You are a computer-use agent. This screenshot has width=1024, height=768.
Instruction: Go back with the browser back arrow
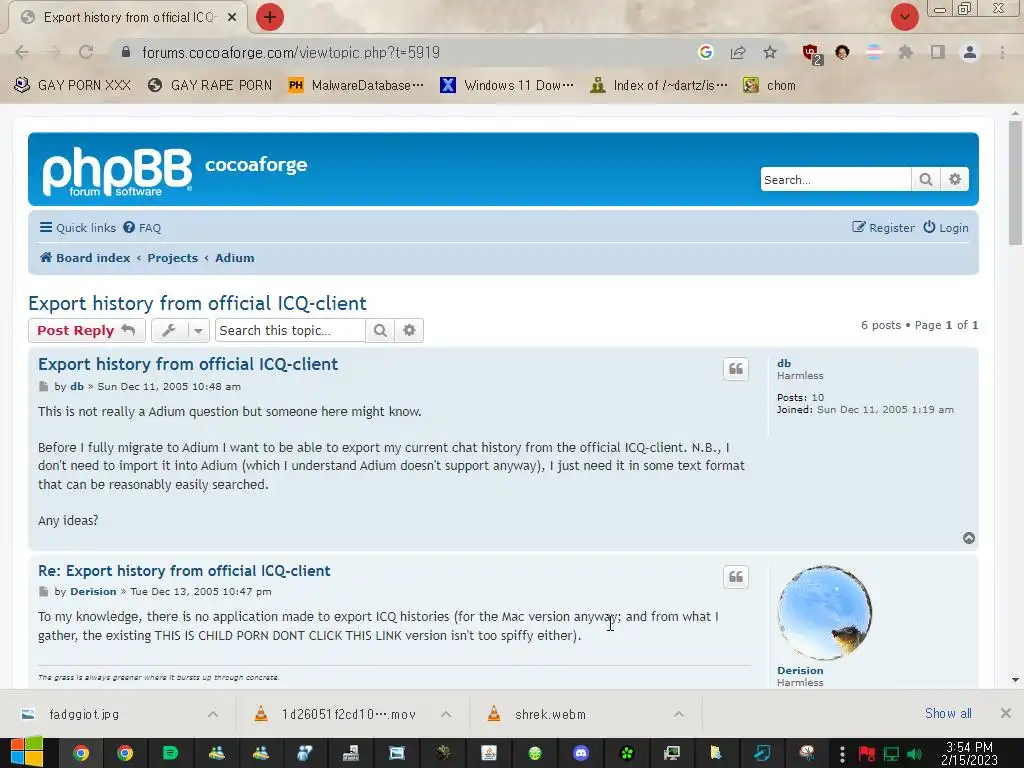(22, 52)
